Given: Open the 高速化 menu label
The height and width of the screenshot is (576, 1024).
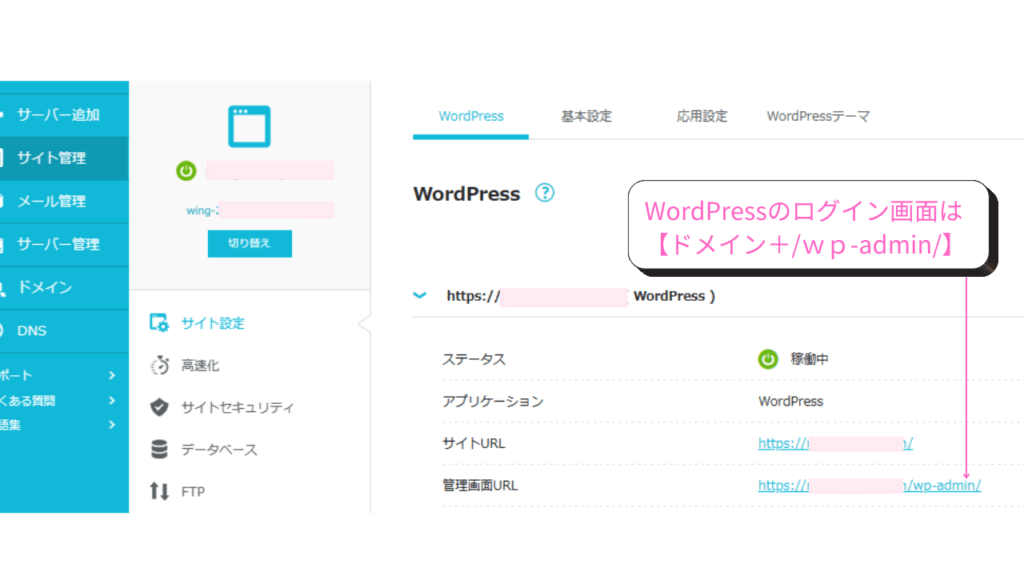Looking at the screenshot, I should pos(200,366).
